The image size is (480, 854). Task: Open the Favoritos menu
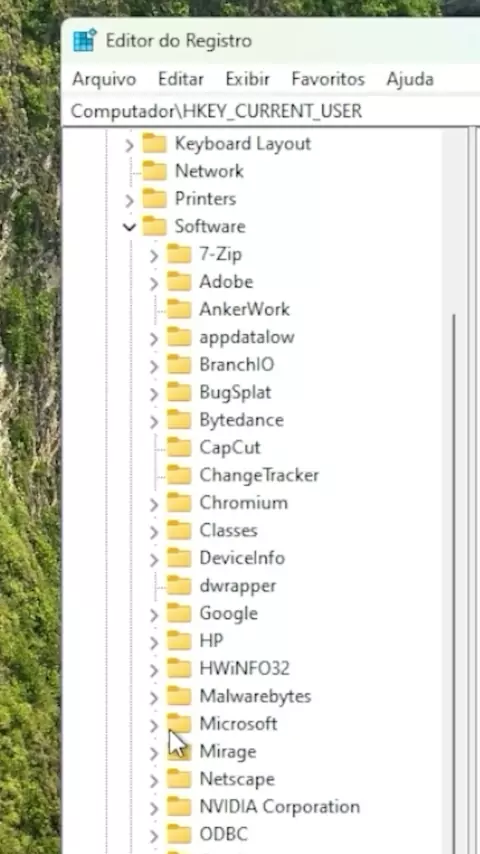[328, 80]
